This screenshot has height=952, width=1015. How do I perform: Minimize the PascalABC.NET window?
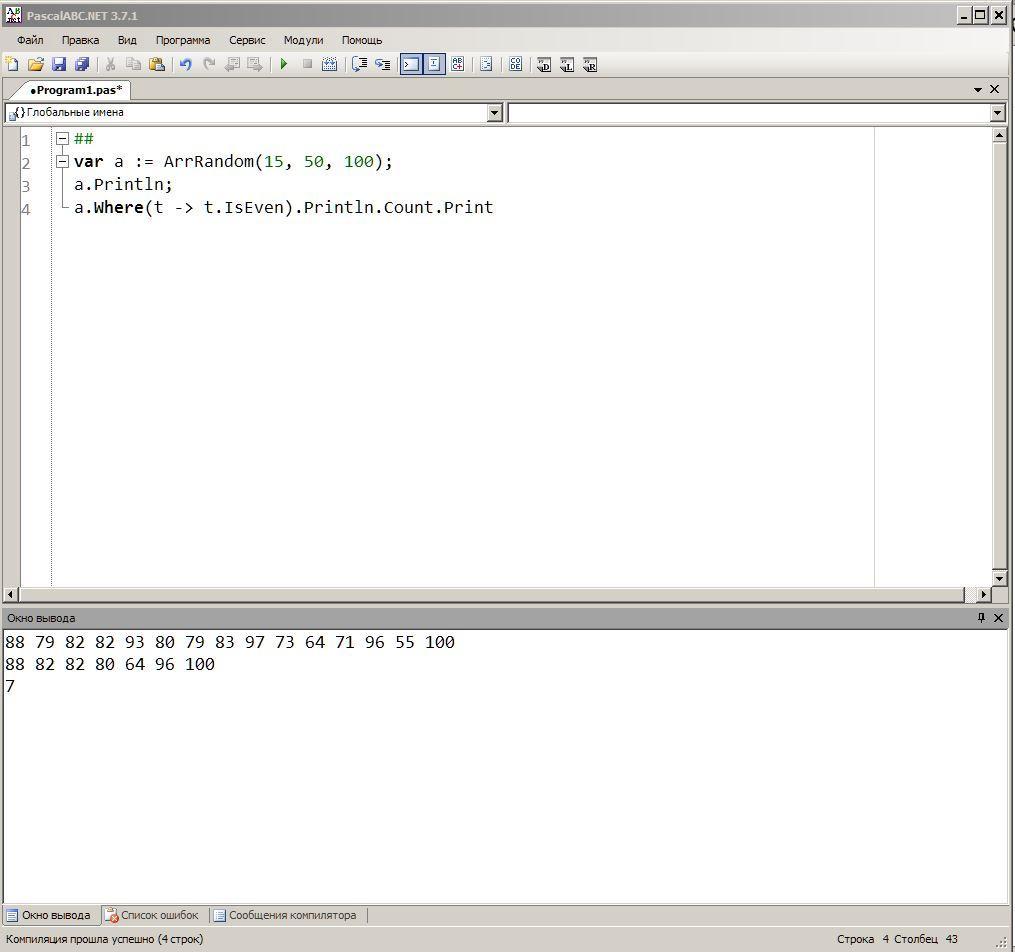(x=965, y=15)
